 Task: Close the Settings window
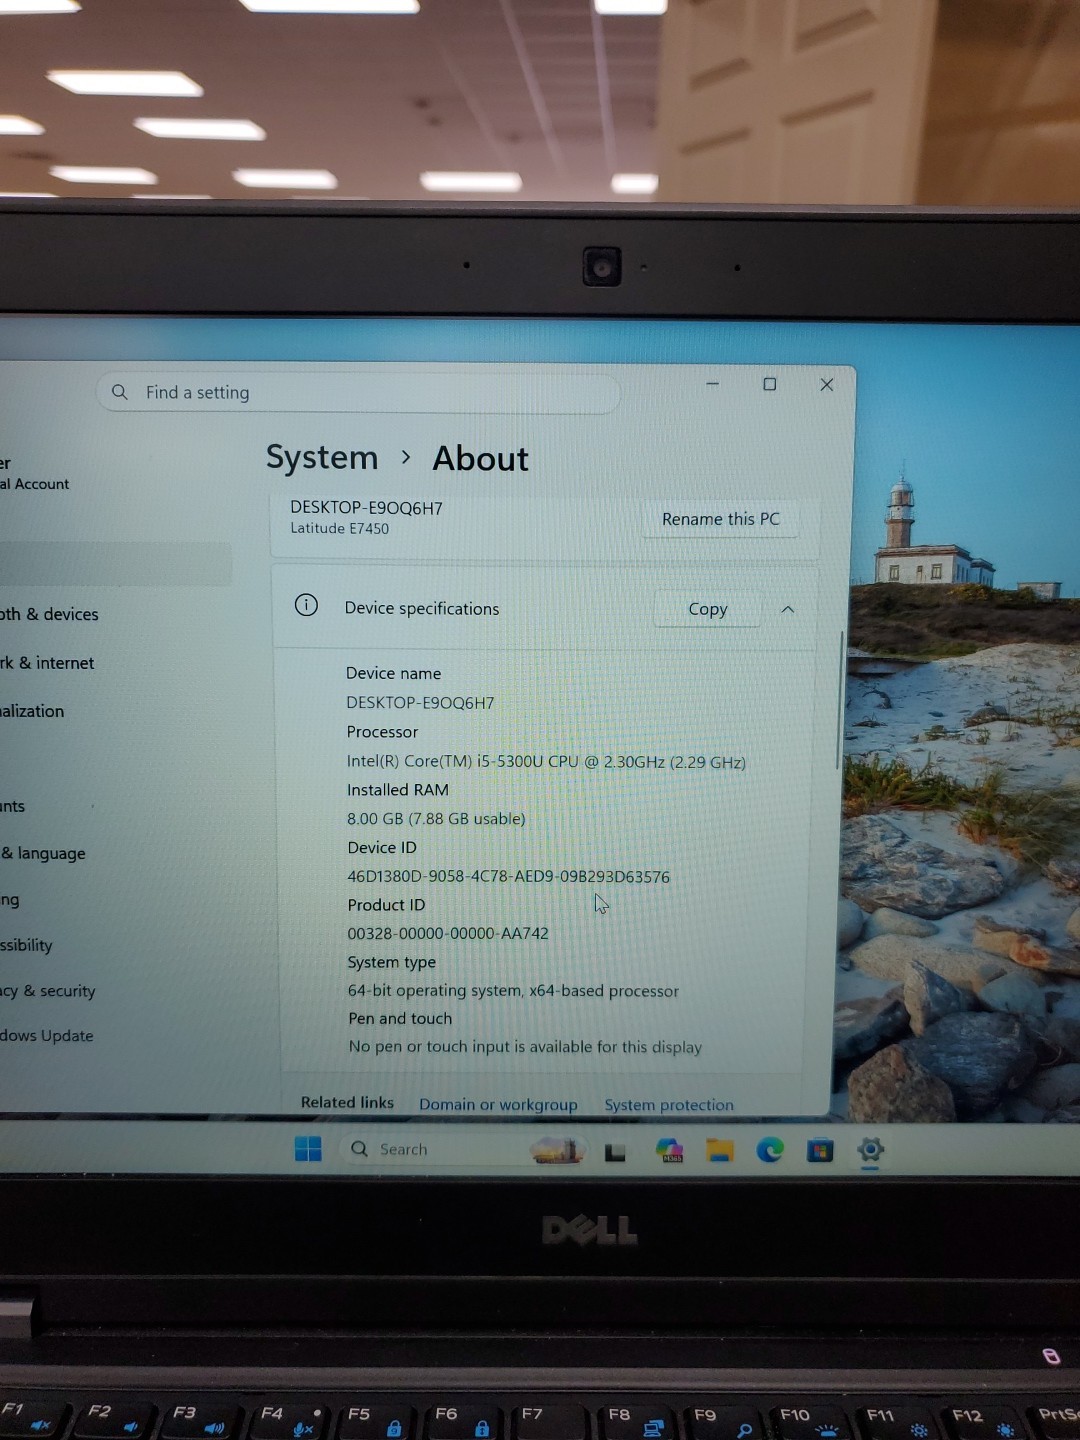827,384
